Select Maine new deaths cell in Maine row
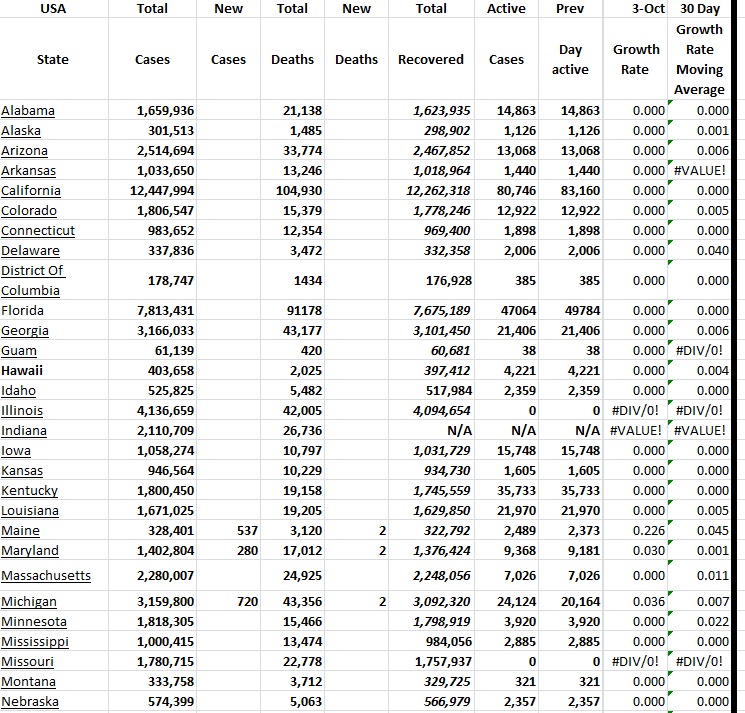The image size is (745, 713). (356, 531)
